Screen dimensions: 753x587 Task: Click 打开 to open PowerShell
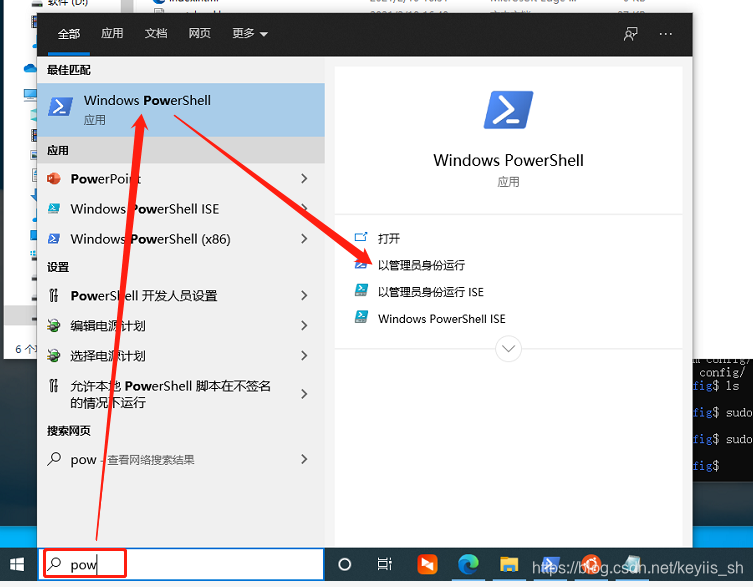click(389, 238)
